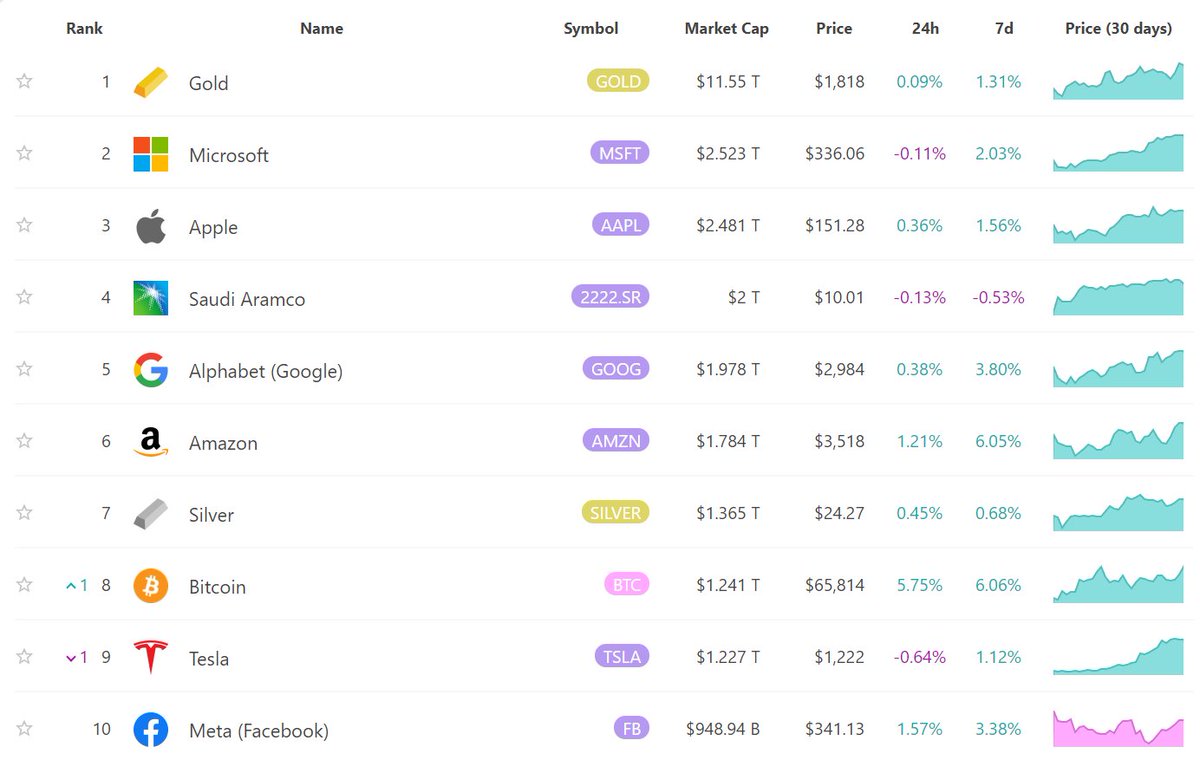Click the AMZN symbol badge
This screenshot has width=1200, height=760.
(x=616, y=441)
